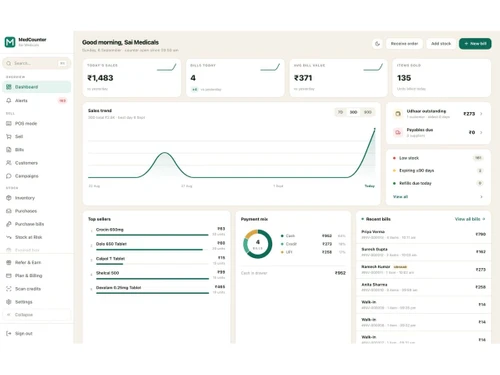Click Crocin 650mg progress bar
Image resolution: width=500 pixels, height=375 pixels.
[x=152, y=235]
